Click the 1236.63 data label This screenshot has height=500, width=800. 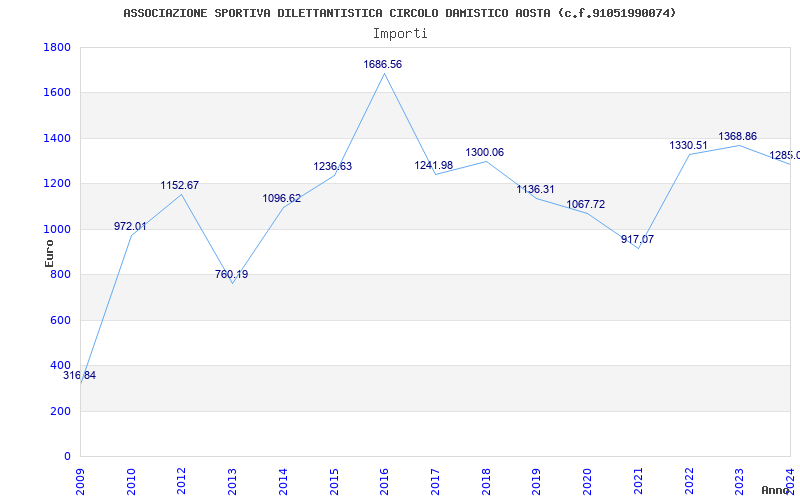[x=333, y=166]
